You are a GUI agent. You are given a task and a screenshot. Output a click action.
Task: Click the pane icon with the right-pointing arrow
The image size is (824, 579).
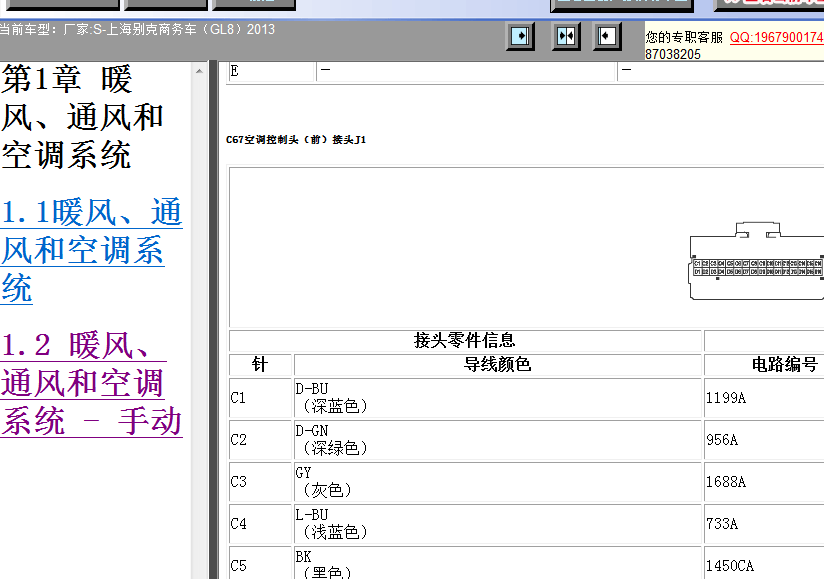(520, 36)
